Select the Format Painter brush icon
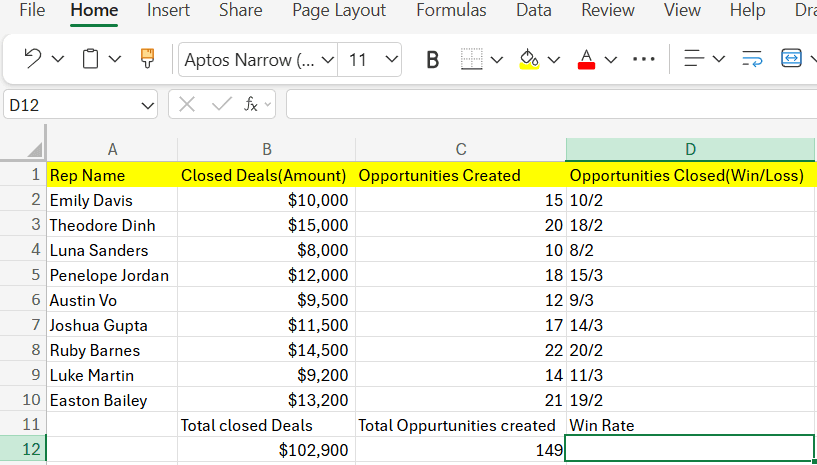The width and height of the screenshot is (817, 465). (147, 58)
